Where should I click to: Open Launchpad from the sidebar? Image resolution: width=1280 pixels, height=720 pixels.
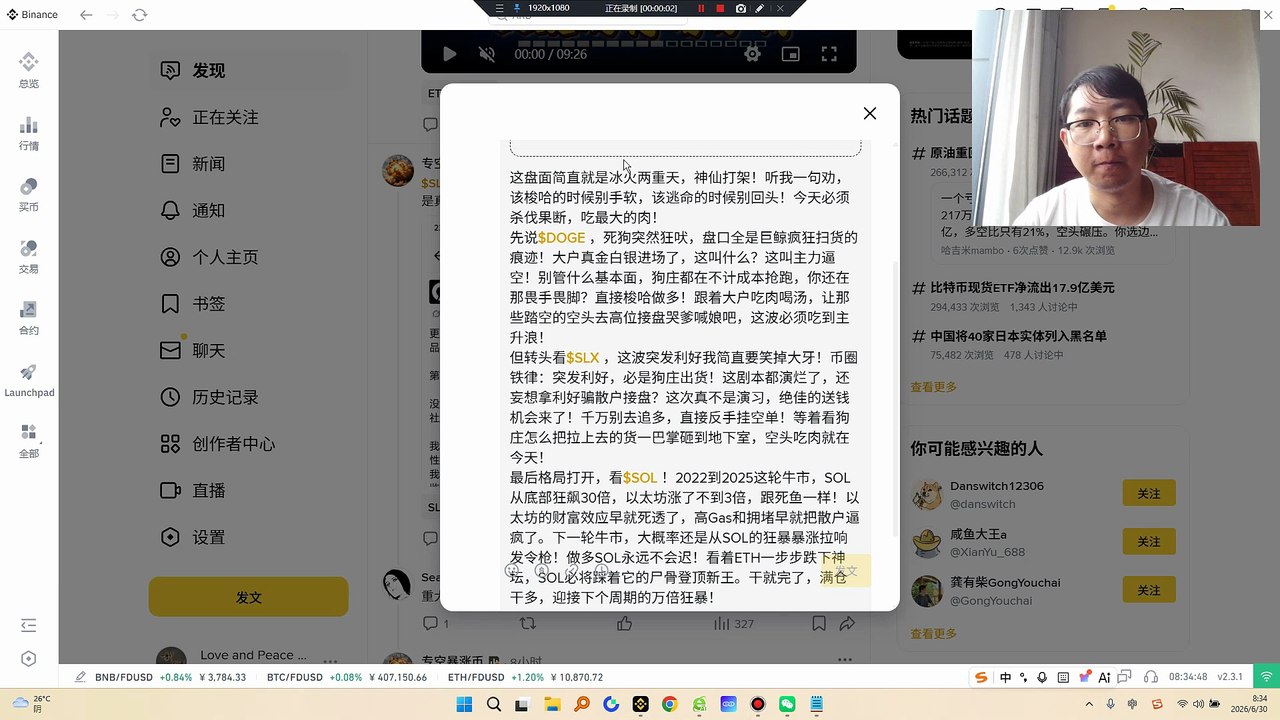coord(29,380)
